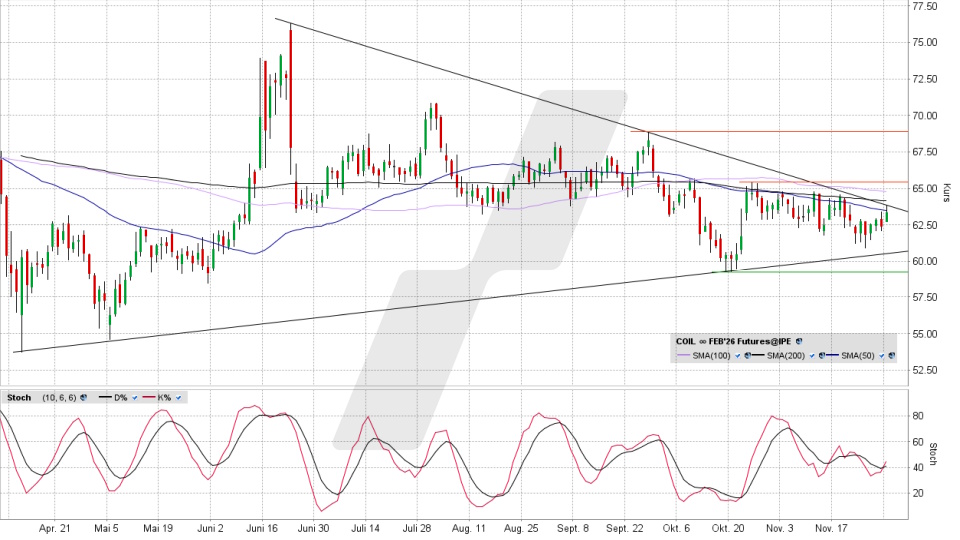Click the black SMA(200) line sample
Viewport: 960px width, 540px height.
[x=758, y=354]
